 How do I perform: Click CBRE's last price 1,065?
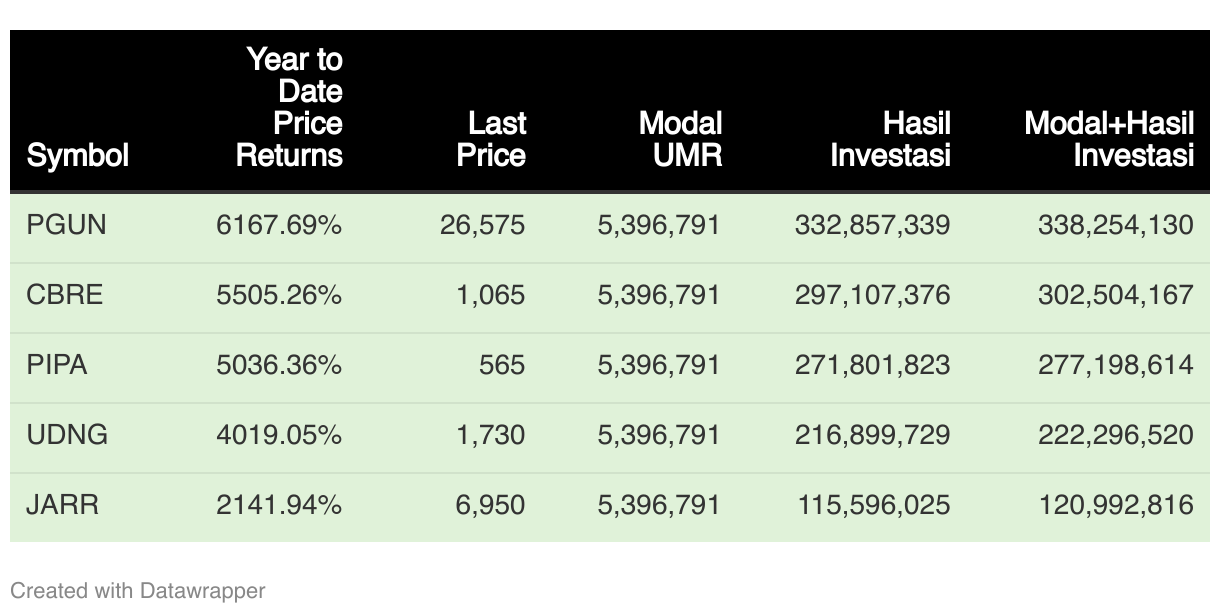(x=490, y=295)
